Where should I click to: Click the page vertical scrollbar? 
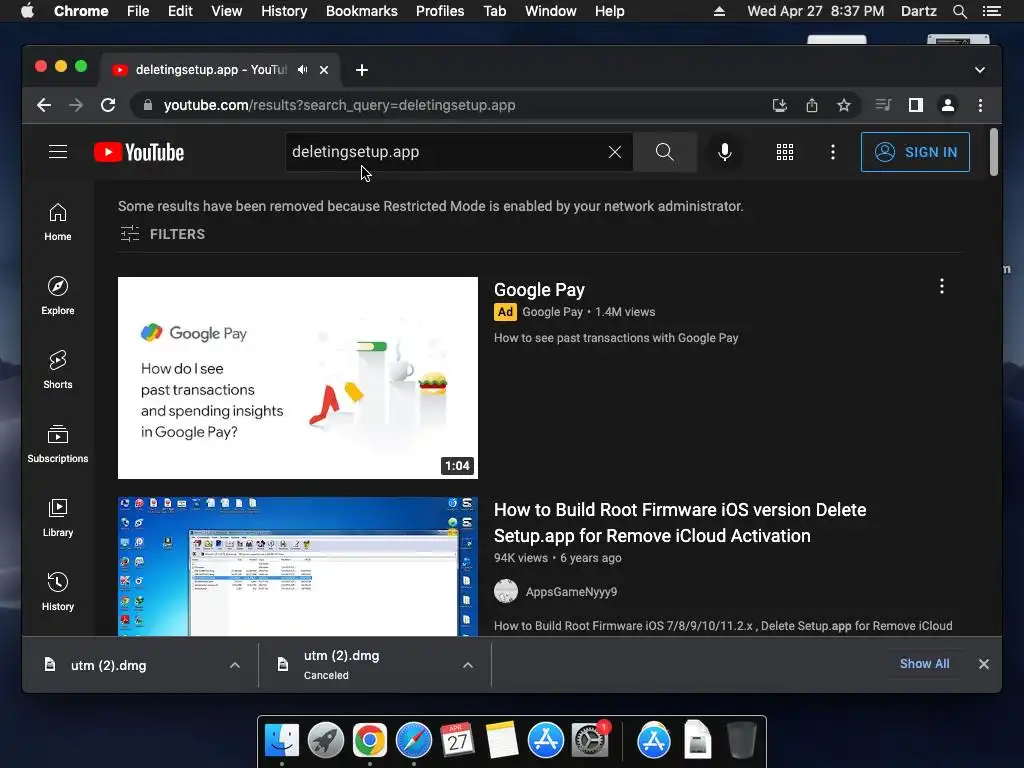pyautogui.click(x=993, y=152)
